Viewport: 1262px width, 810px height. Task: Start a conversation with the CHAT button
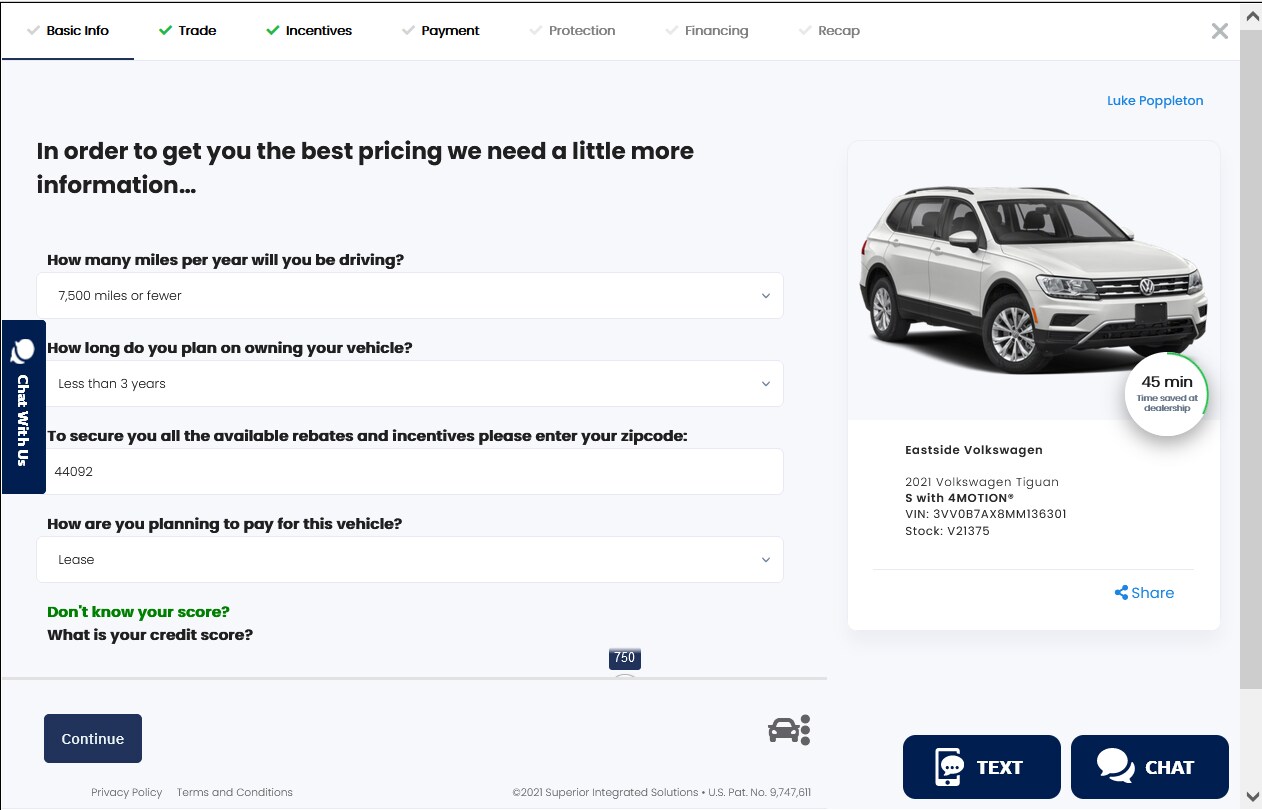point(1150,768)
